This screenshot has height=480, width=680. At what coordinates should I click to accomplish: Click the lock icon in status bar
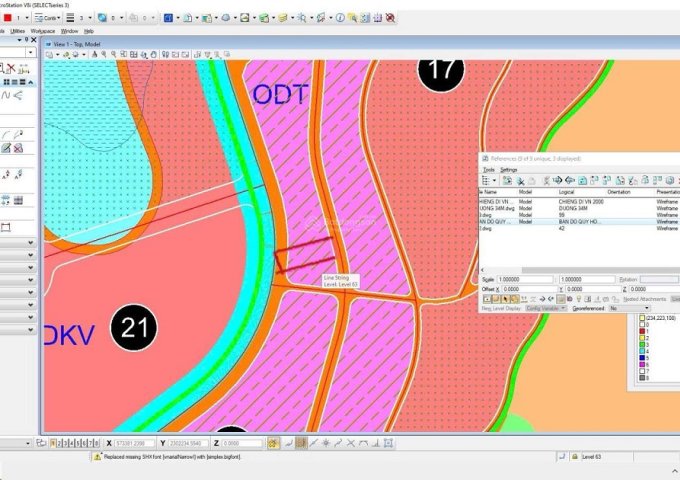click(x=575, y=457)
